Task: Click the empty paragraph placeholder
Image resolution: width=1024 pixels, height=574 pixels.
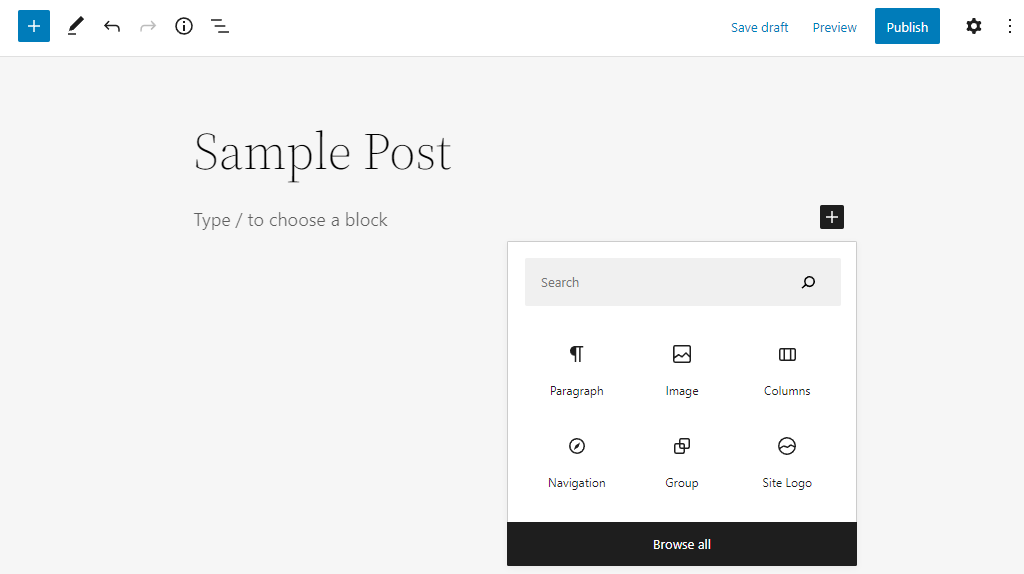Action: [x=290, y=220]
